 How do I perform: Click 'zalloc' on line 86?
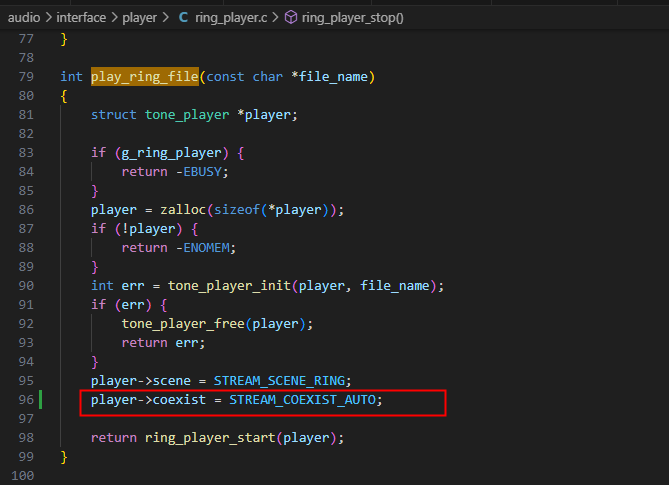[183, 209]
